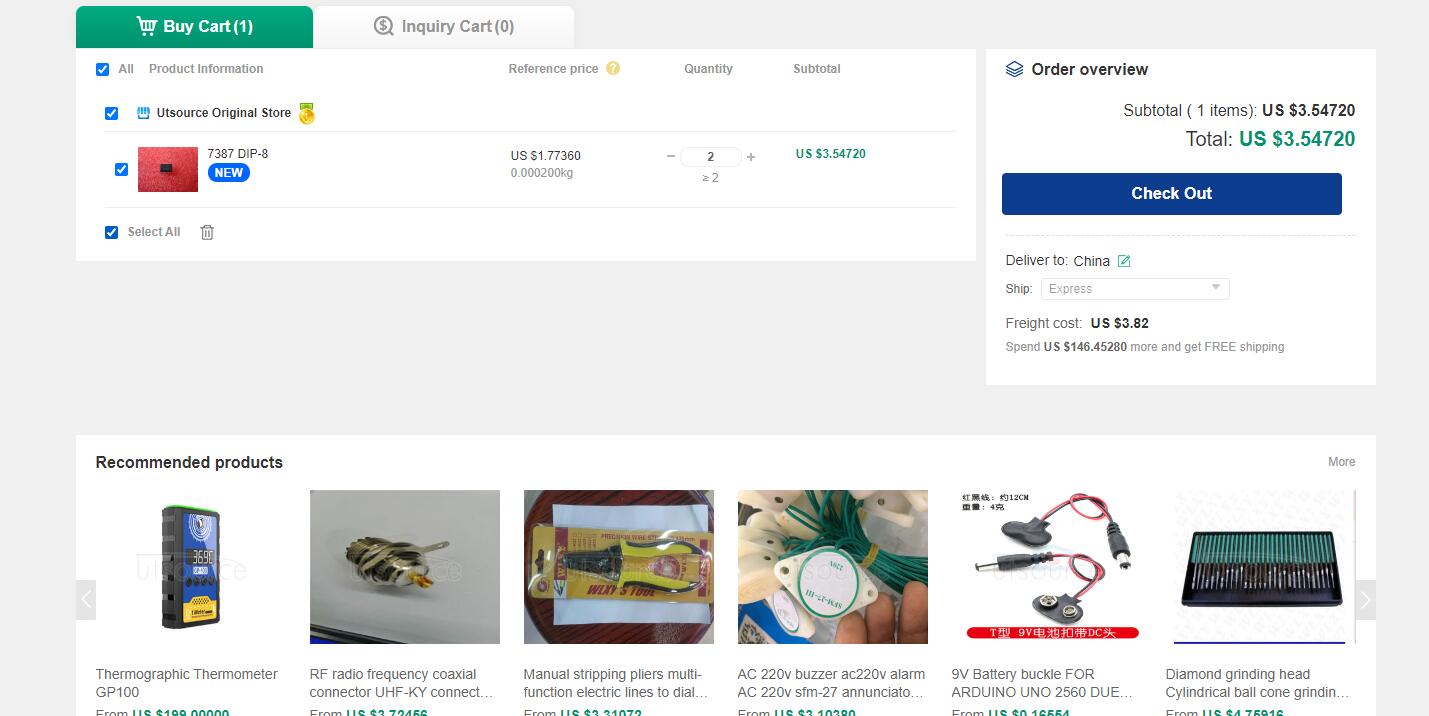Switch to the Inquiry Cart tab
The width and height of the screenshot is (1429, 716).
click(444, 27)
